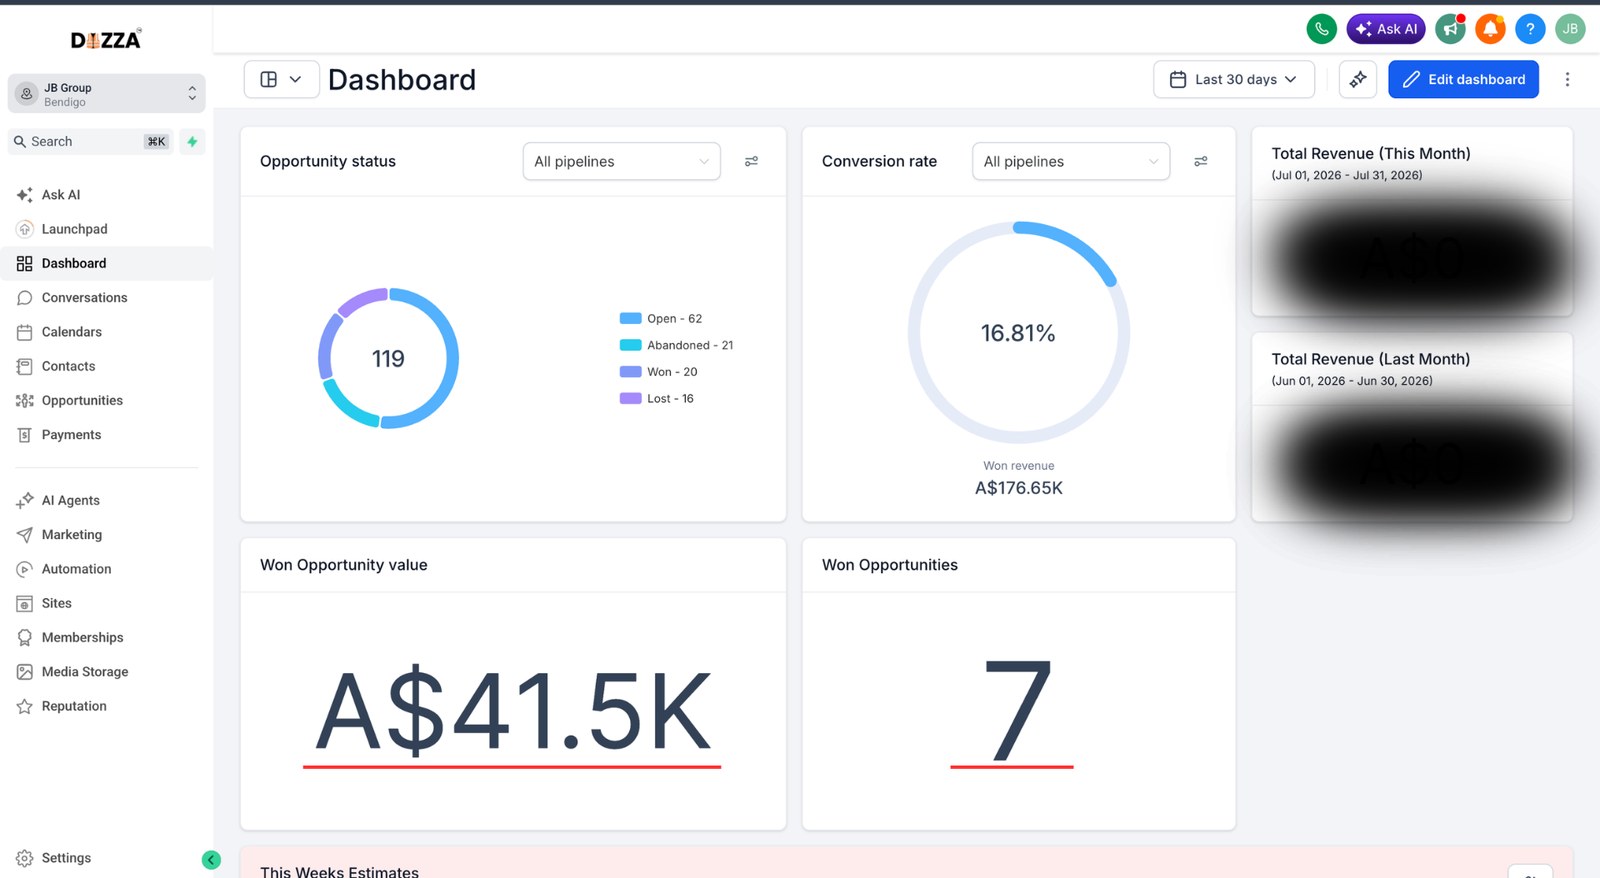Open Media Storage in the sidebar
1600x878 pixels.
click(x=107, y=672)
